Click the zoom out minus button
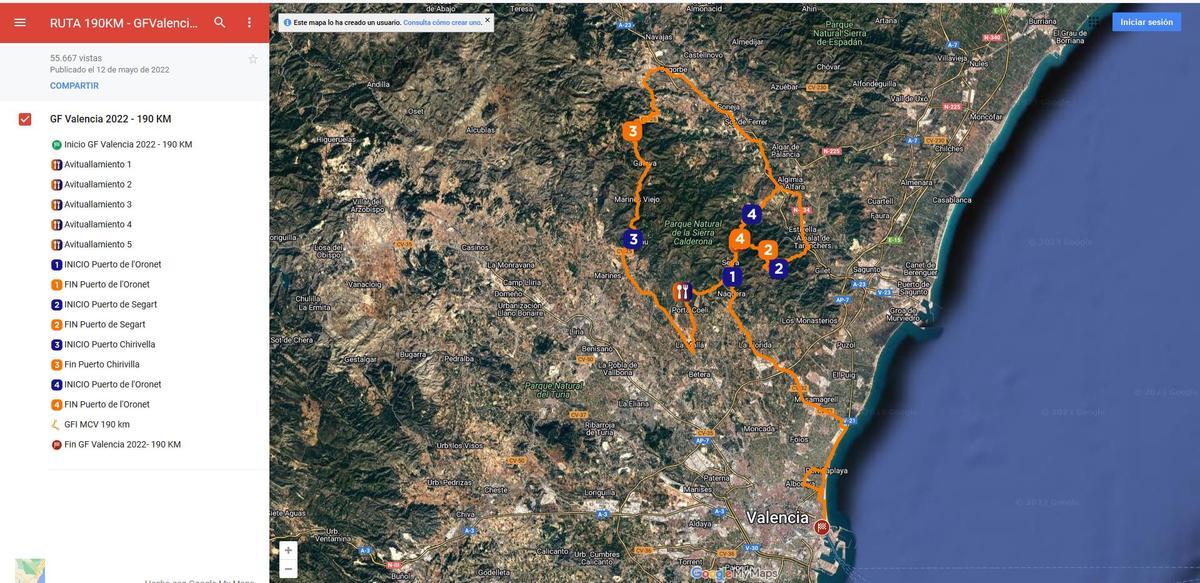This screenshot has width=1200, height=583. point(285,566)
